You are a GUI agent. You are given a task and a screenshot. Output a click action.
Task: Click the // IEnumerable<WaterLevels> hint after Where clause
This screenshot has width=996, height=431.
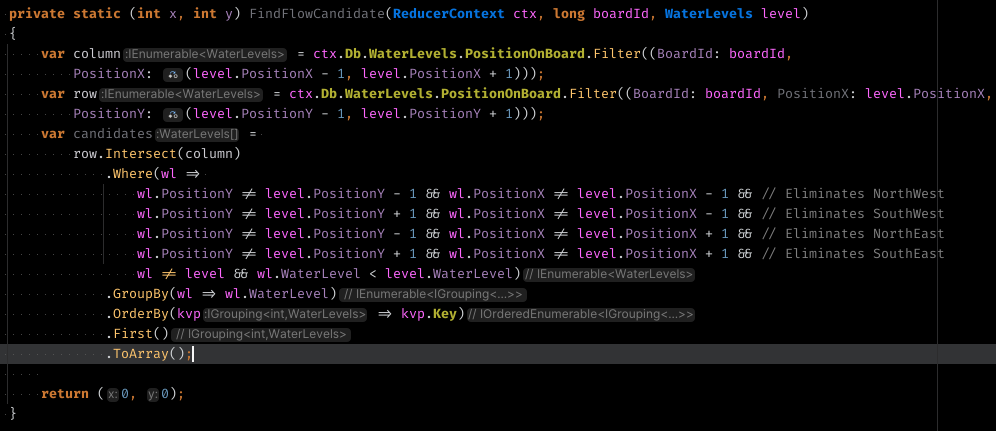tap(608, 274)
